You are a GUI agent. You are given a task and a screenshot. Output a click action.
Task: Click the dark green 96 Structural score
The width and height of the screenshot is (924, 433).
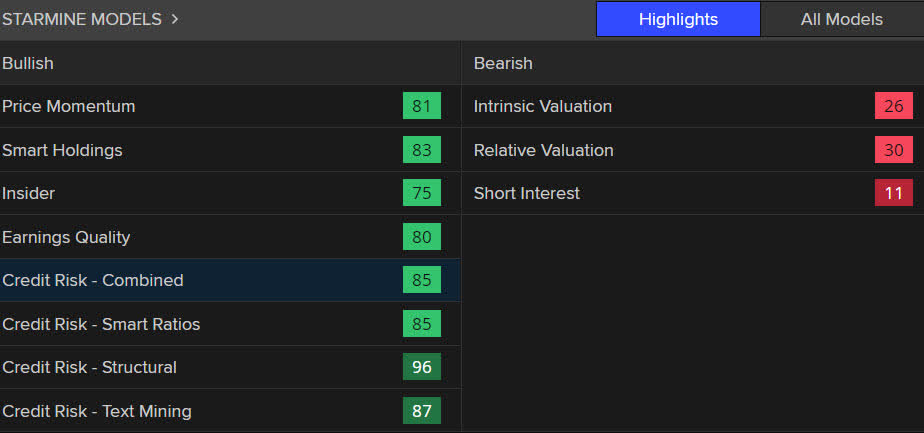pyautogui.click(x=422, y=367)
